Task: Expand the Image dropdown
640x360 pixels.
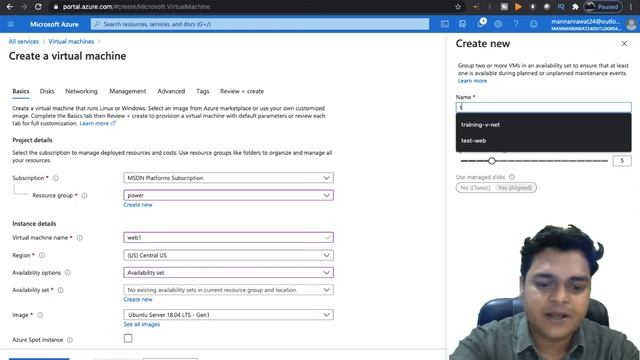Action: 228,315
